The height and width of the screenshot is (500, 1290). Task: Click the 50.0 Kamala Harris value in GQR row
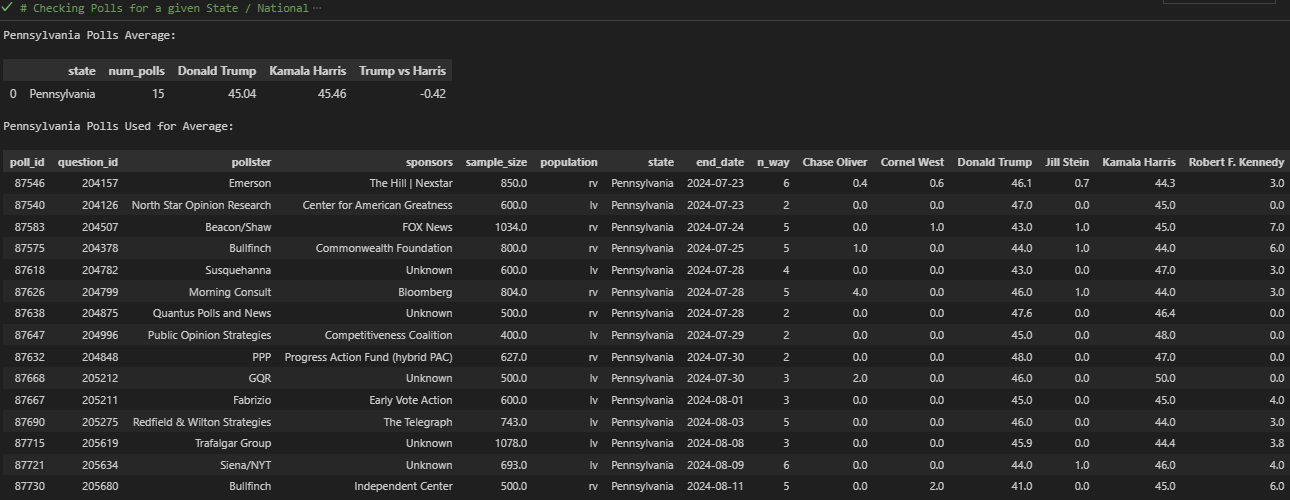tap(1164, 378)
